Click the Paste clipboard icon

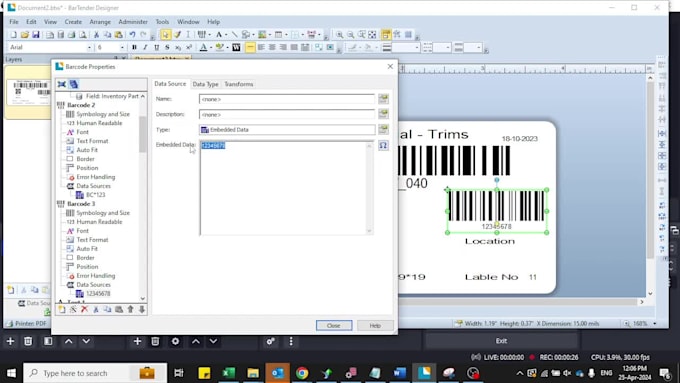[118, 35]
